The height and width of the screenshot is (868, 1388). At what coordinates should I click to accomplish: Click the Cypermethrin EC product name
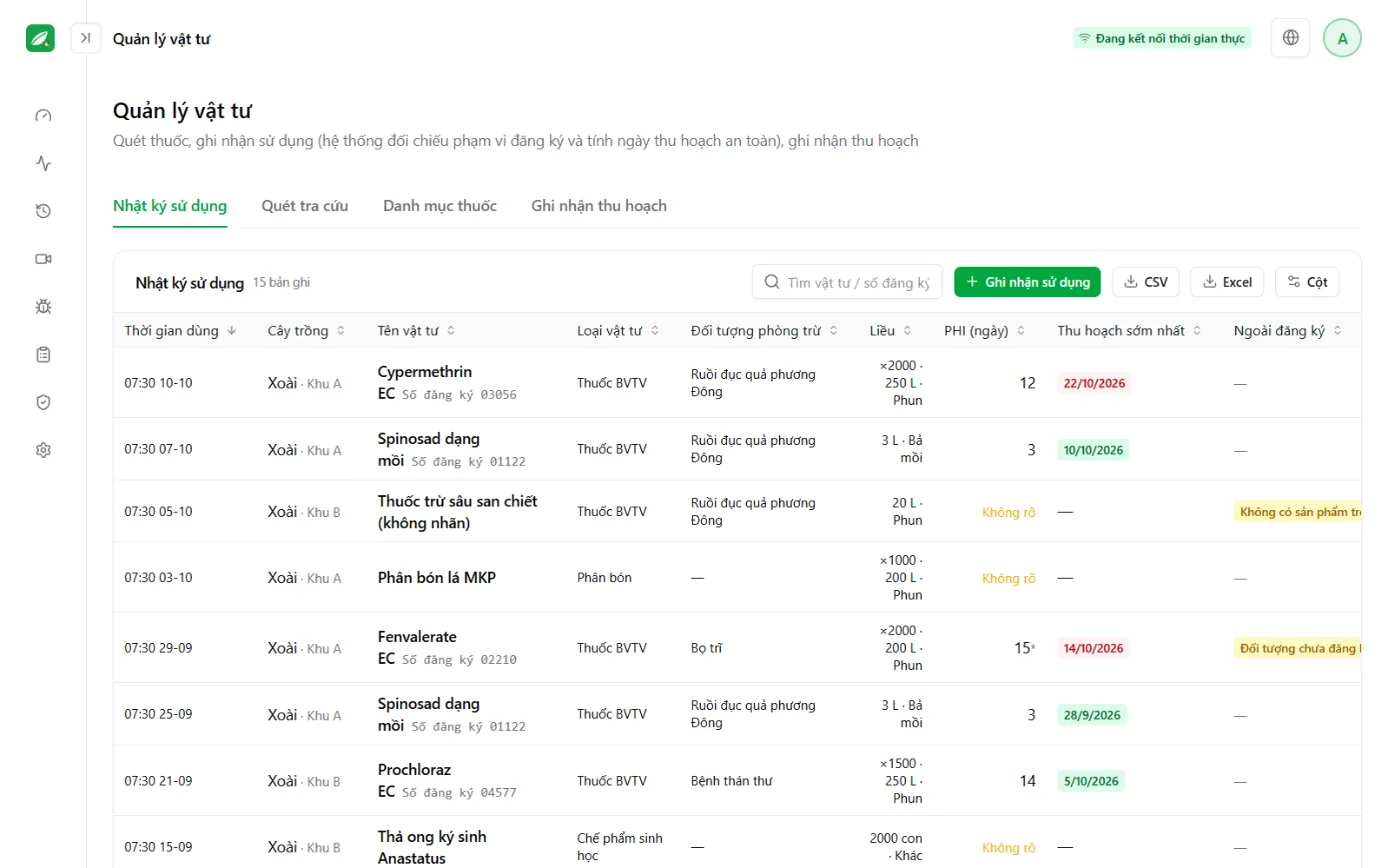point(425,382)
